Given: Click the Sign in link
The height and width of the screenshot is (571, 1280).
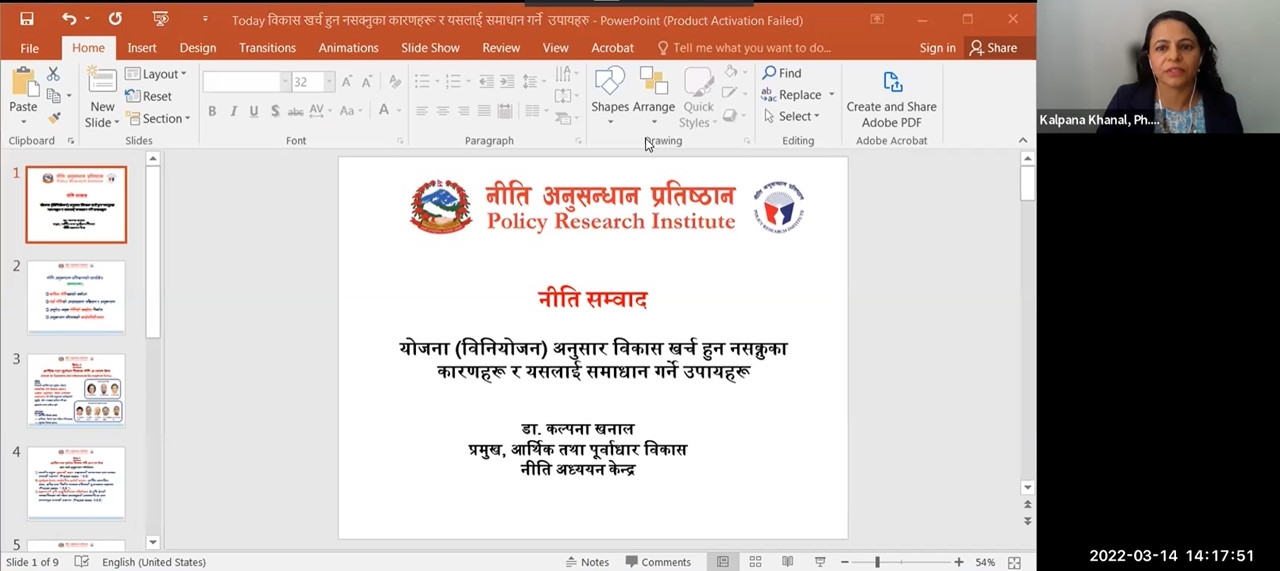Looking at the screenshot, I should [x=937, y=48].
